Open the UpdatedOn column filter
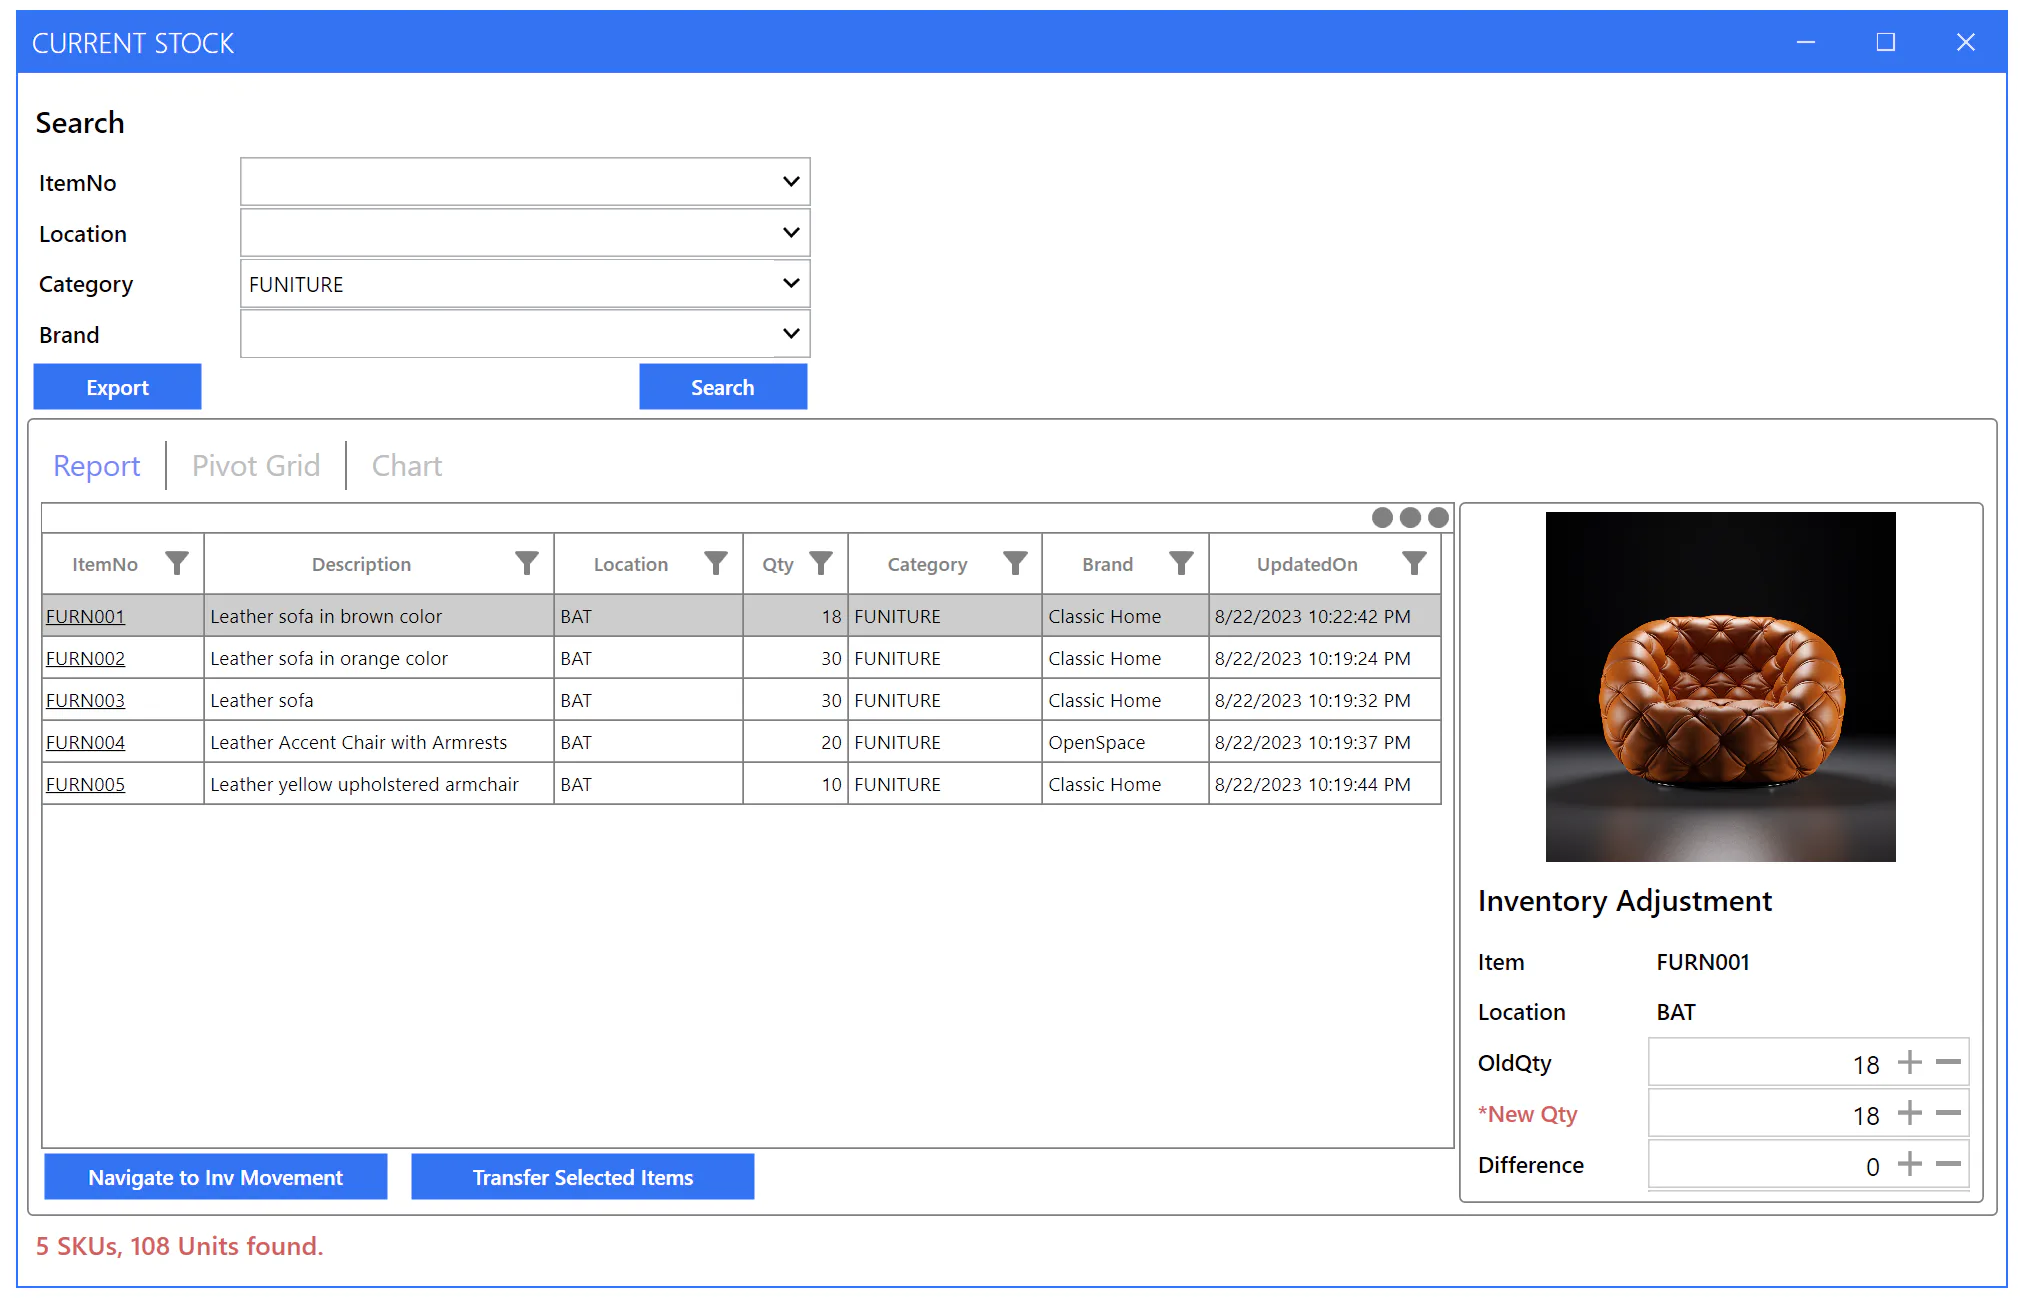Screen dimensions: 2023x1302 point(1414,564)
